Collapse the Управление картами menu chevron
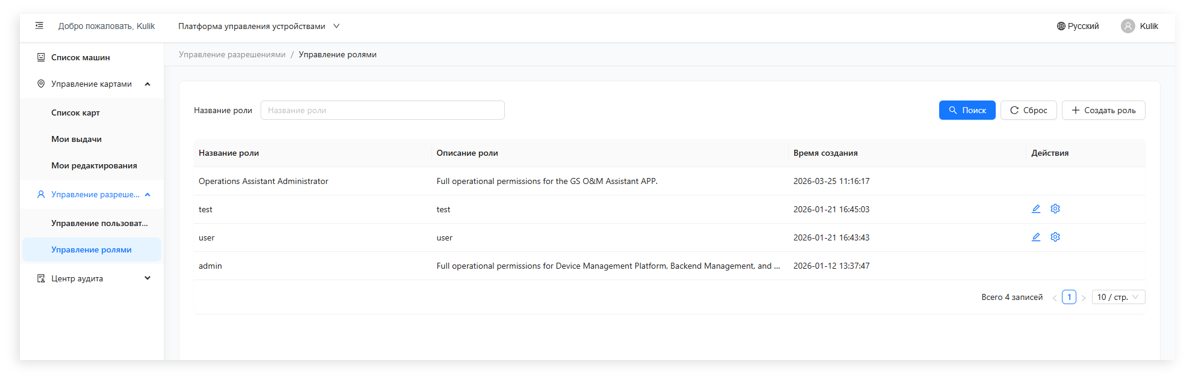The width and height of the screenshot is (1189, 380). point(147,84)
